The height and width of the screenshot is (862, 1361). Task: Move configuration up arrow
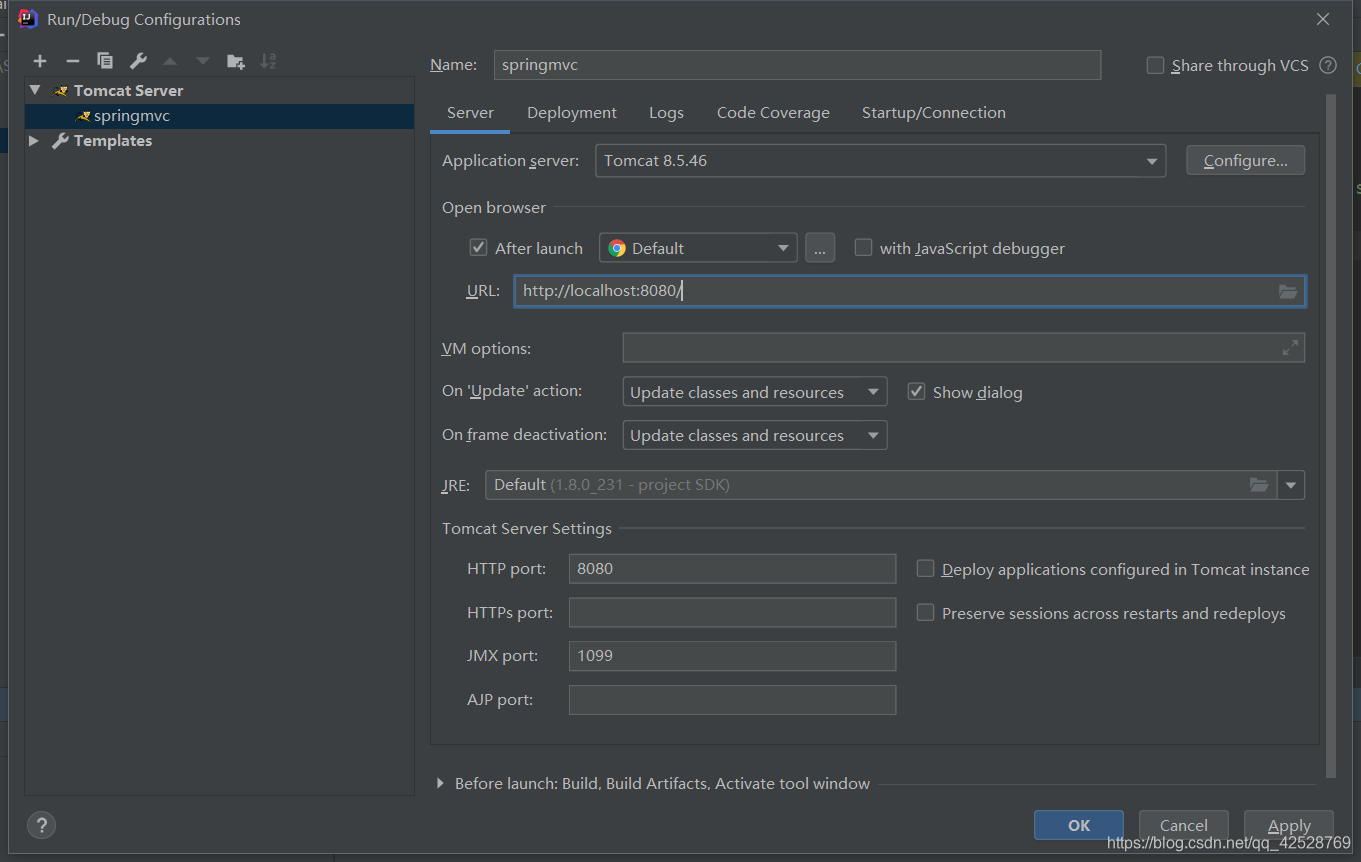[x=170, y=62]
